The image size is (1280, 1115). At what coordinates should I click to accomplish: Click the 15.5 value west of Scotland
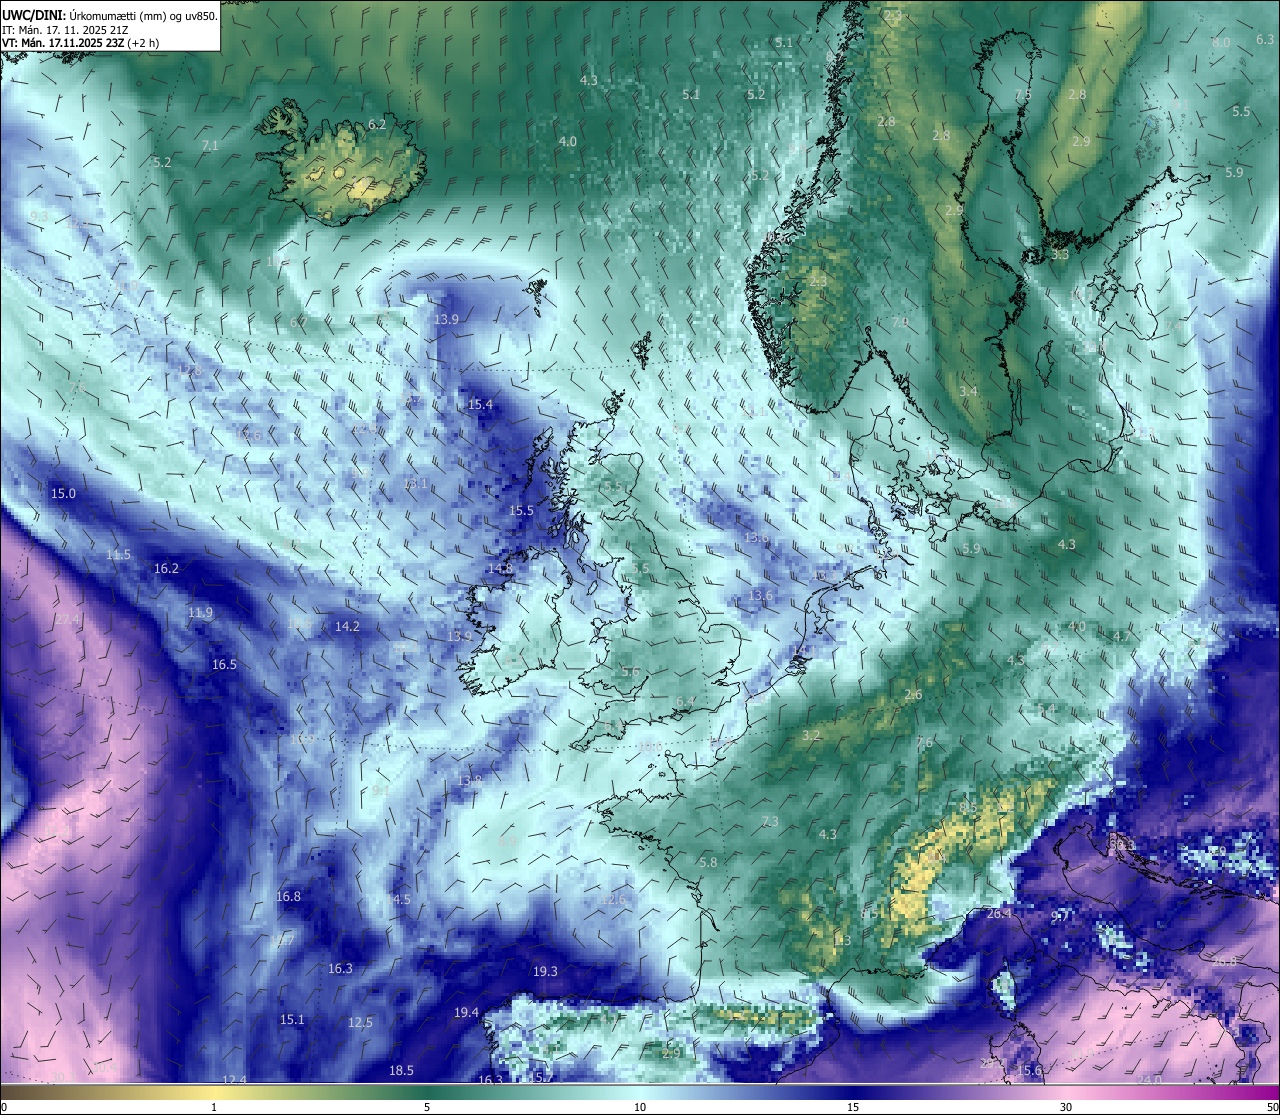521,510
